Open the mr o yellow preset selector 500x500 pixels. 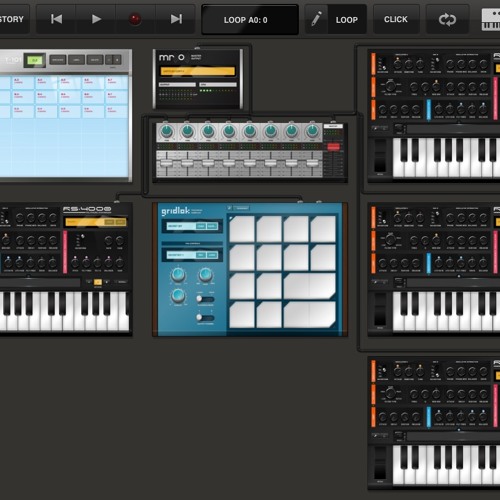tap(198, 71)
